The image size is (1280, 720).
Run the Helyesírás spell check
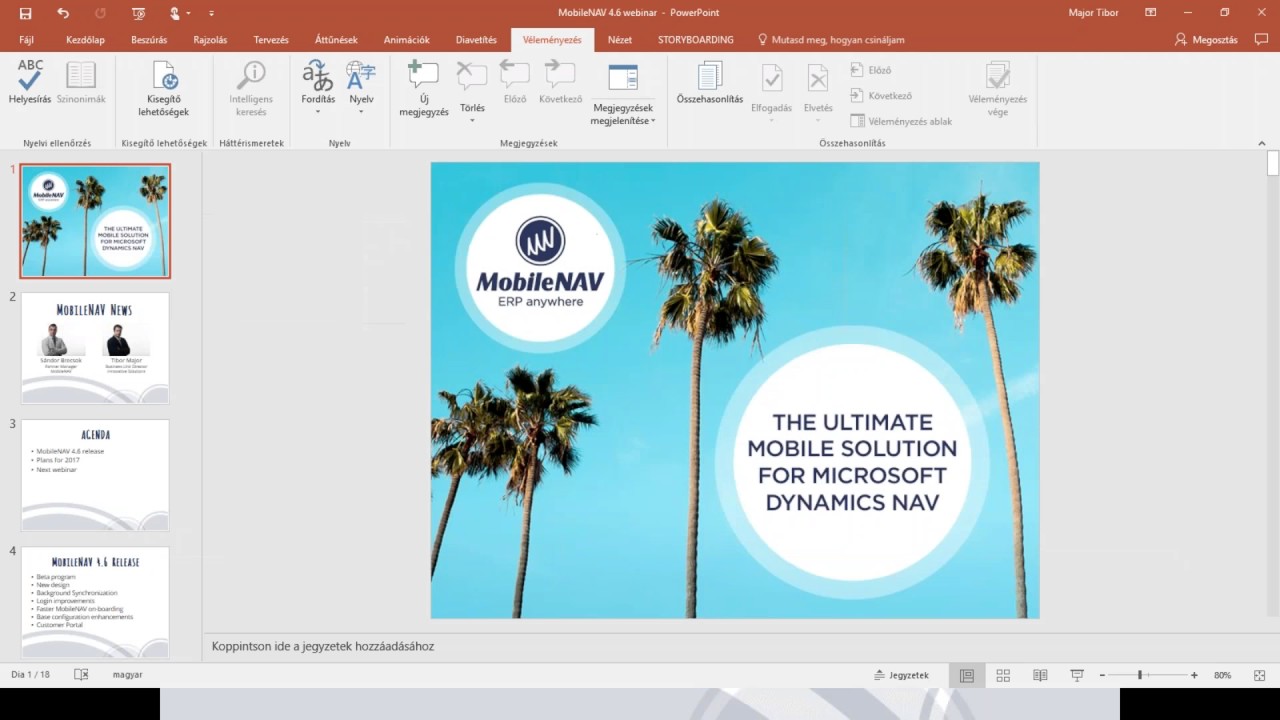[30, 82]
